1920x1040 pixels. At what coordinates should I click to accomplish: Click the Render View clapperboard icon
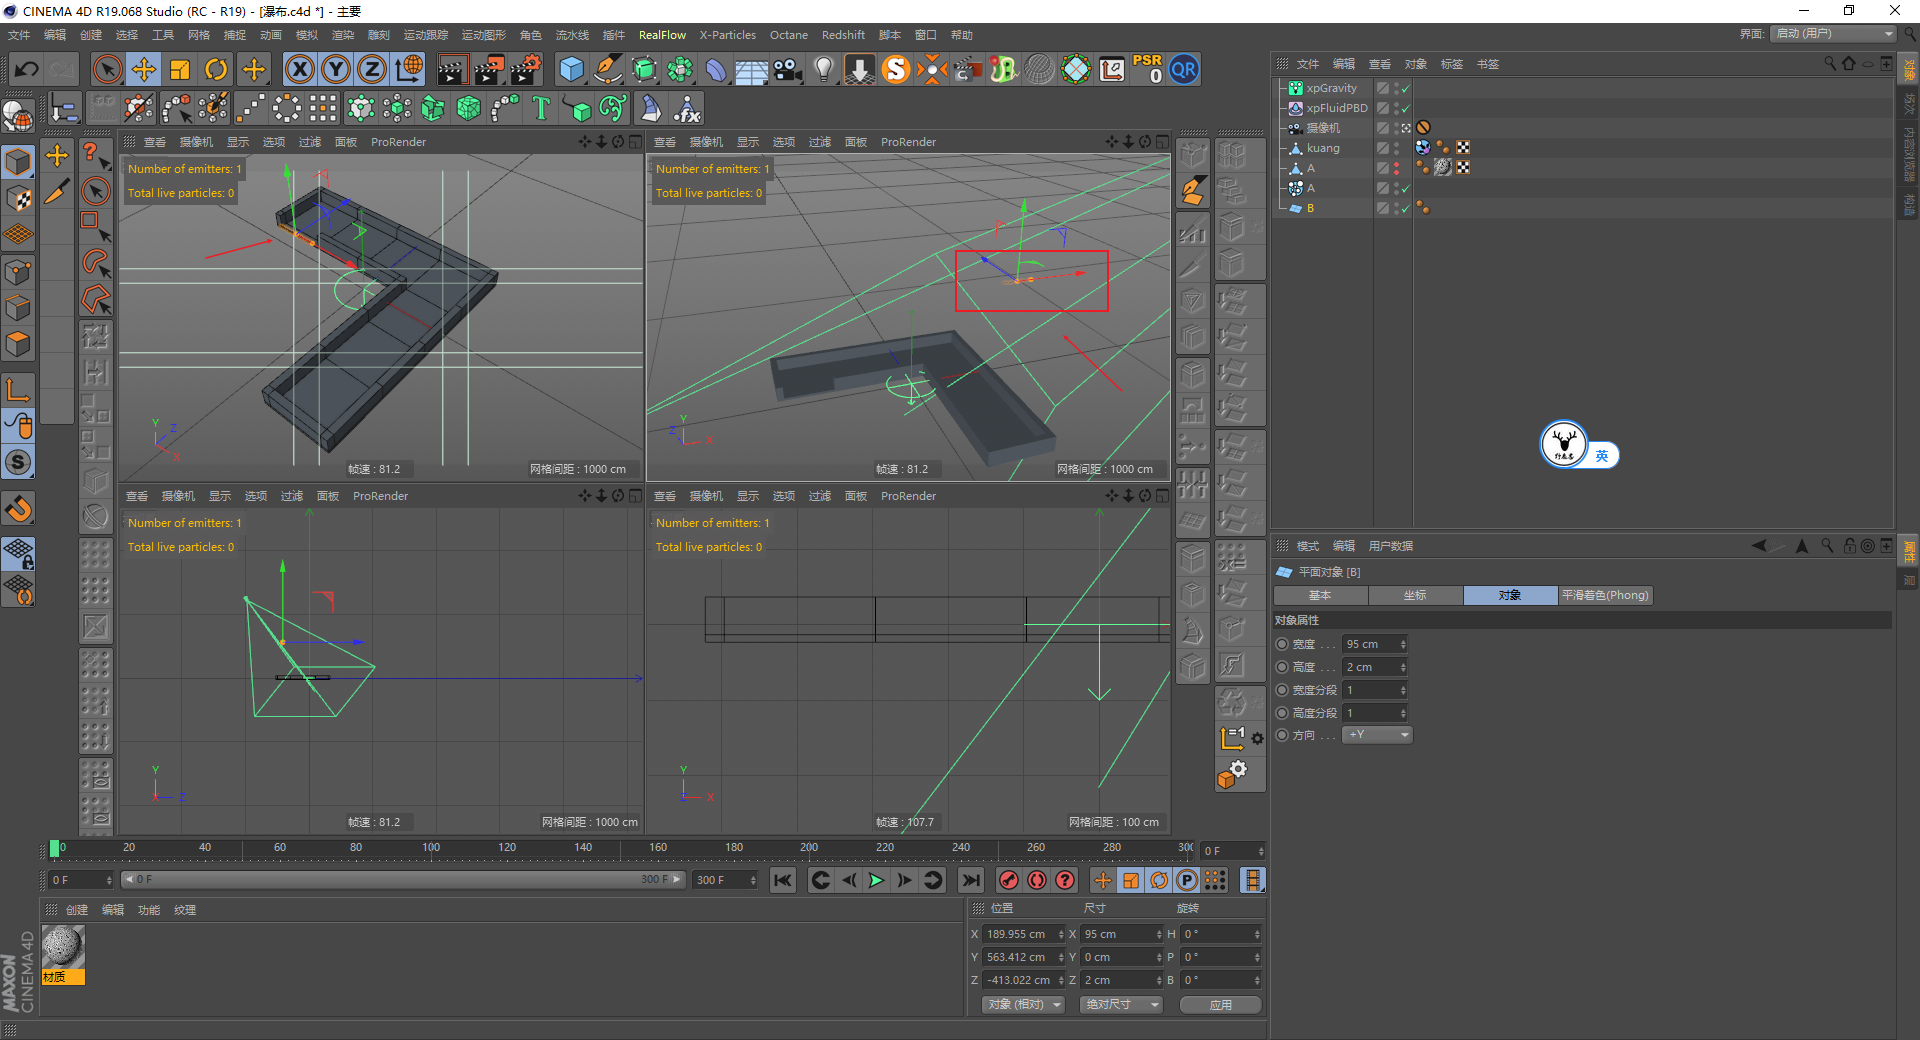452,69
